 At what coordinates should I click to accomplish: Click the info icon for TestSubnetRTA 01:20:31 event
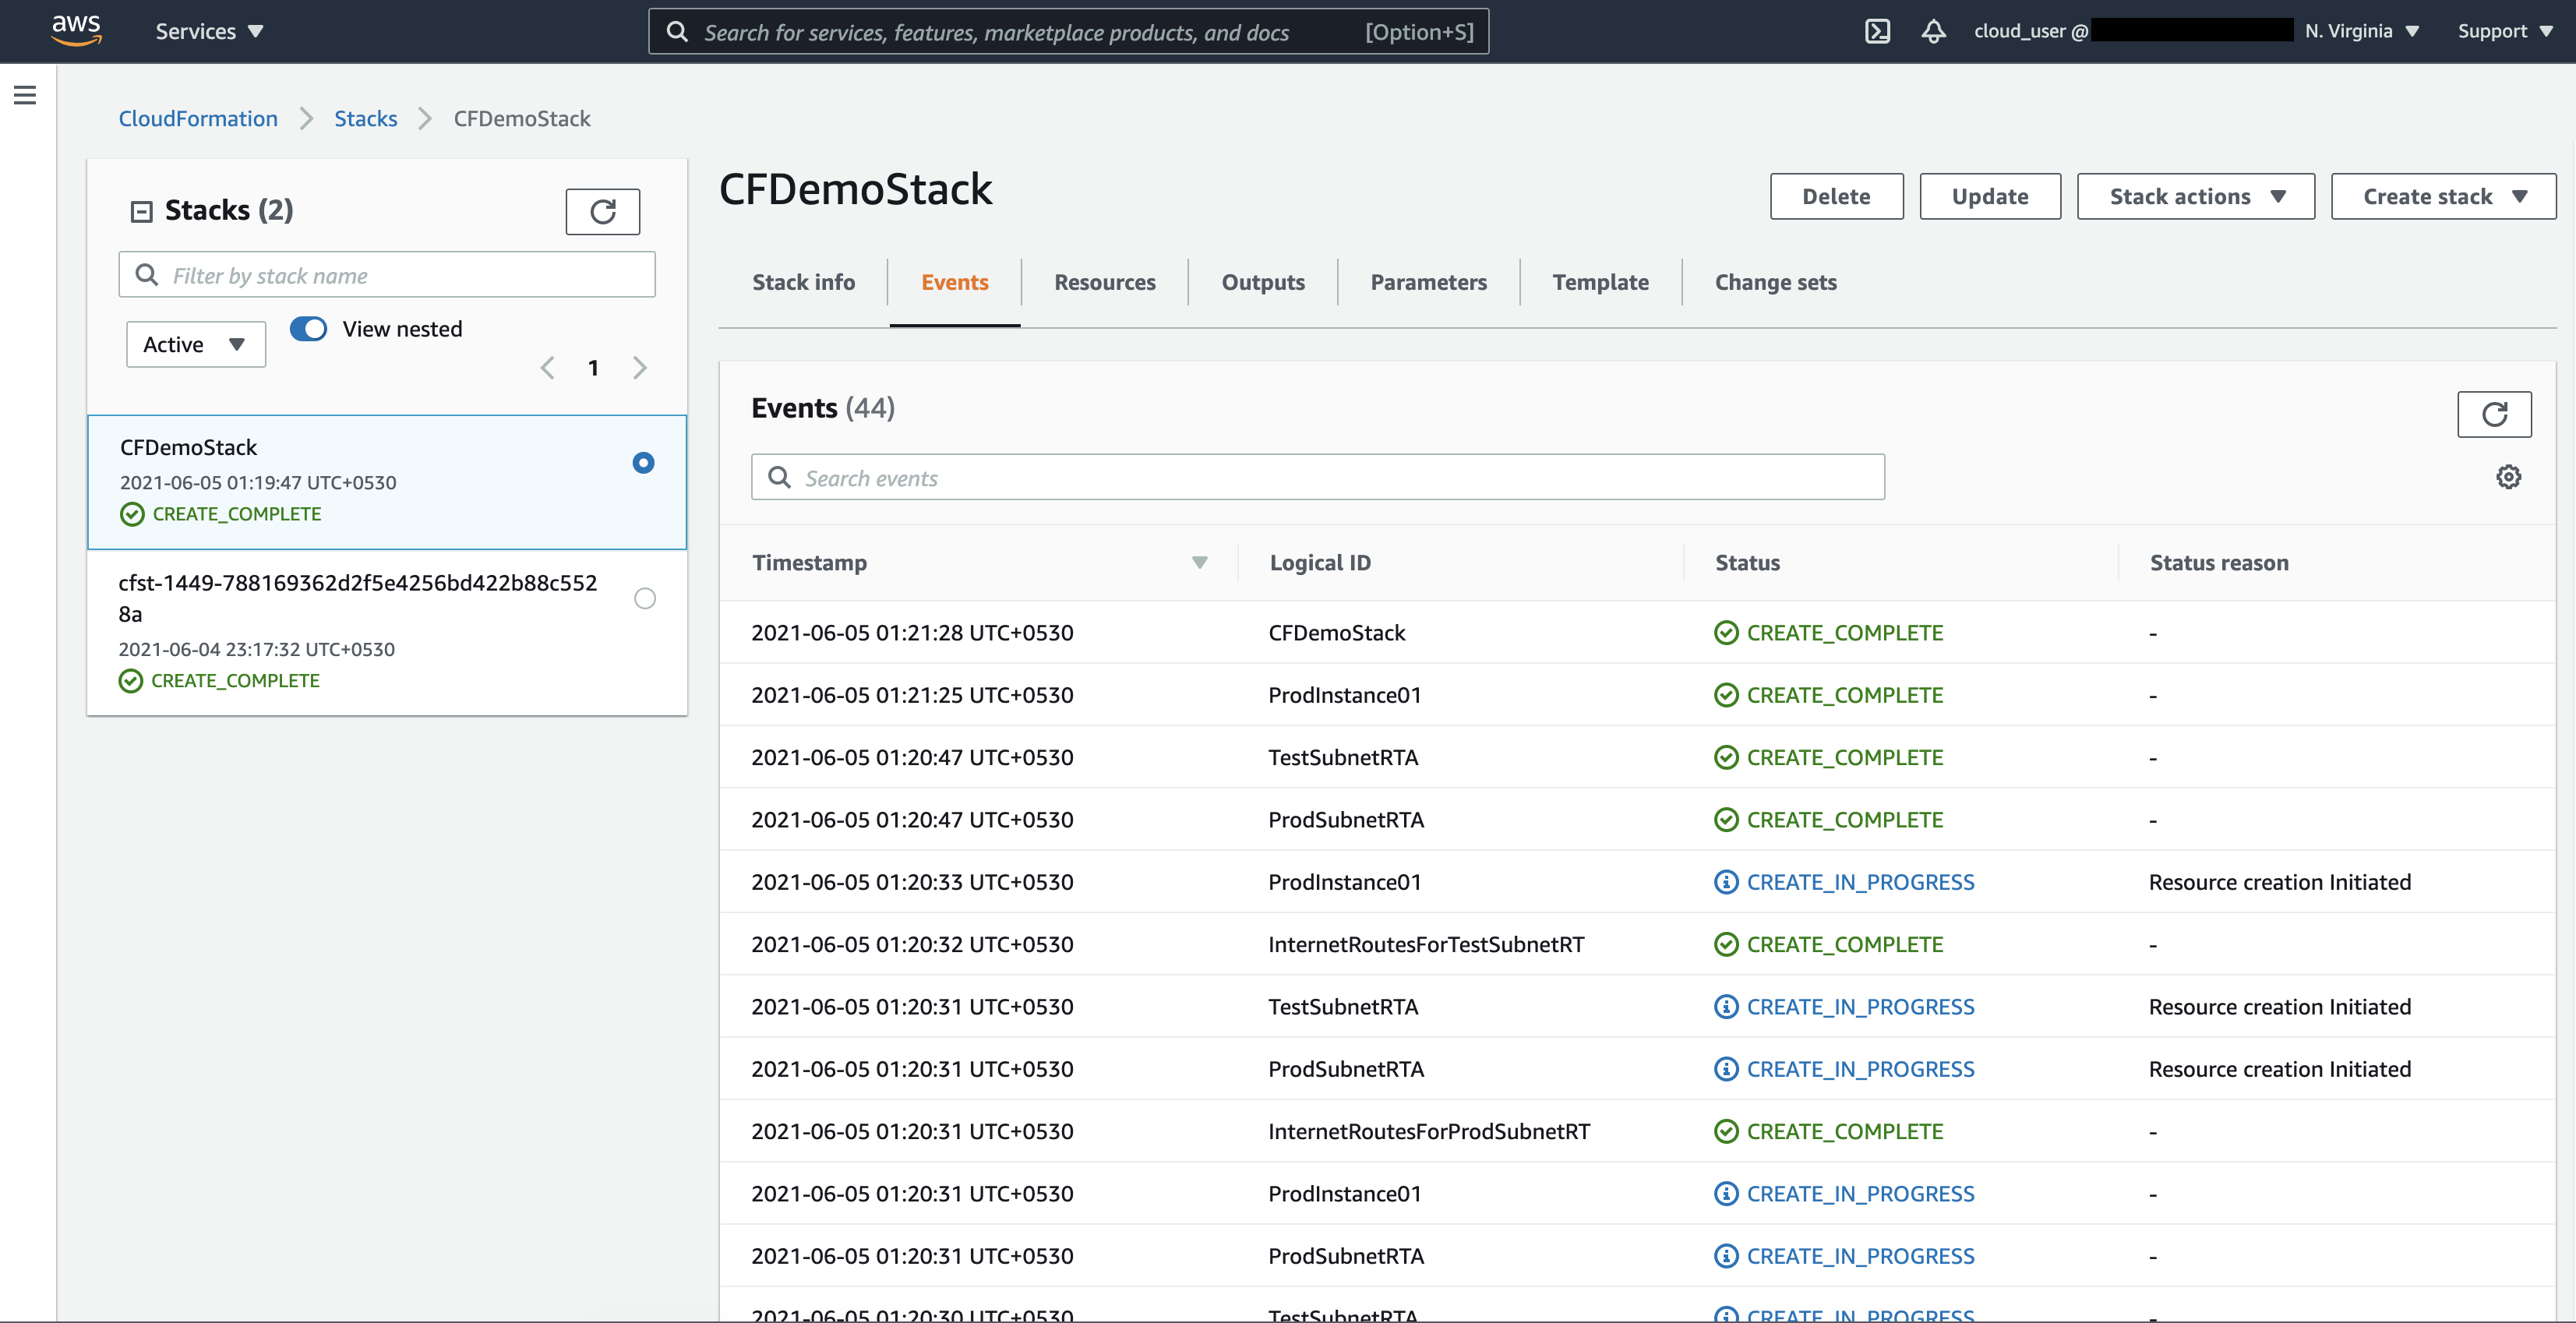1726,1007
